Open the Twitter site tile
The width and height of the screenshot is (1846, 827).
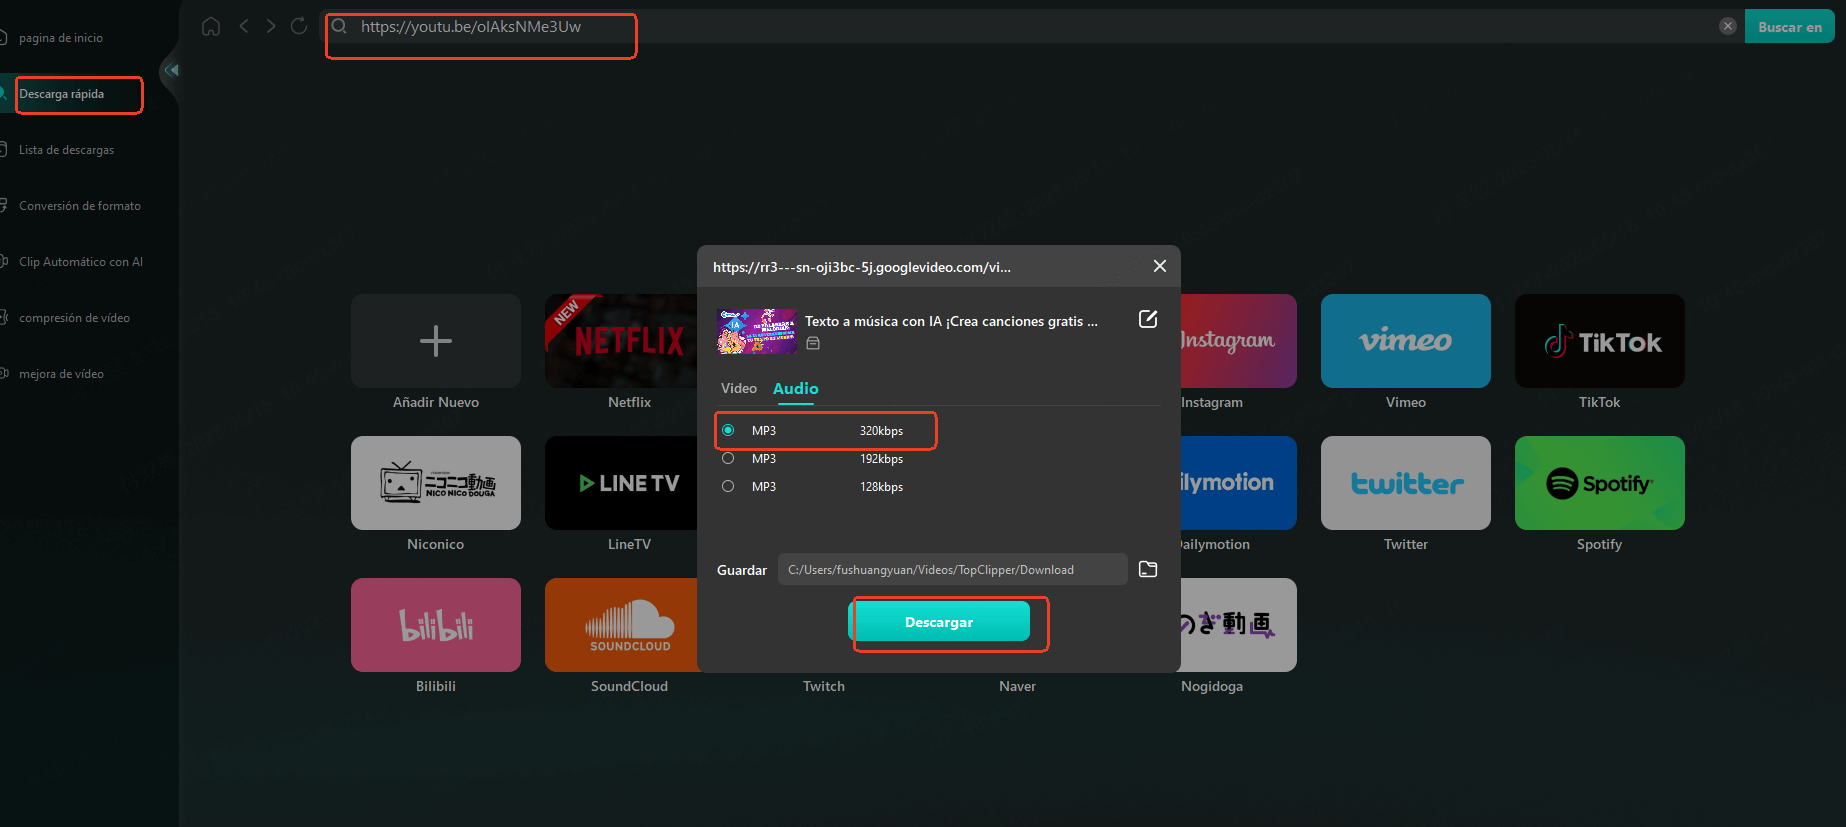[x=1406, y=483]
